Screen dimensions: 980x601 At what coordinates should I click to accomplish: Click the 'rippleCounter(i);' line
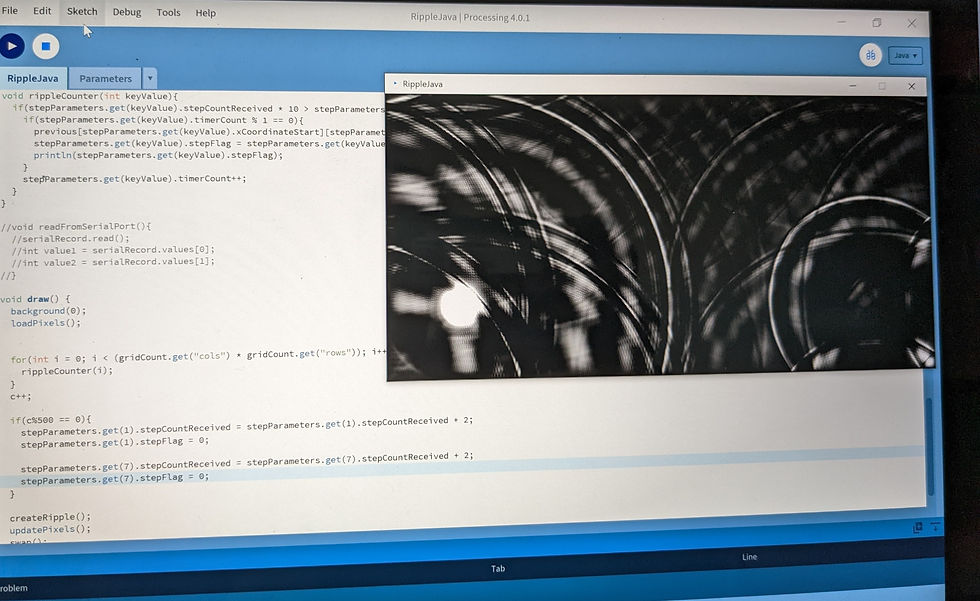(x=67, y=370)
